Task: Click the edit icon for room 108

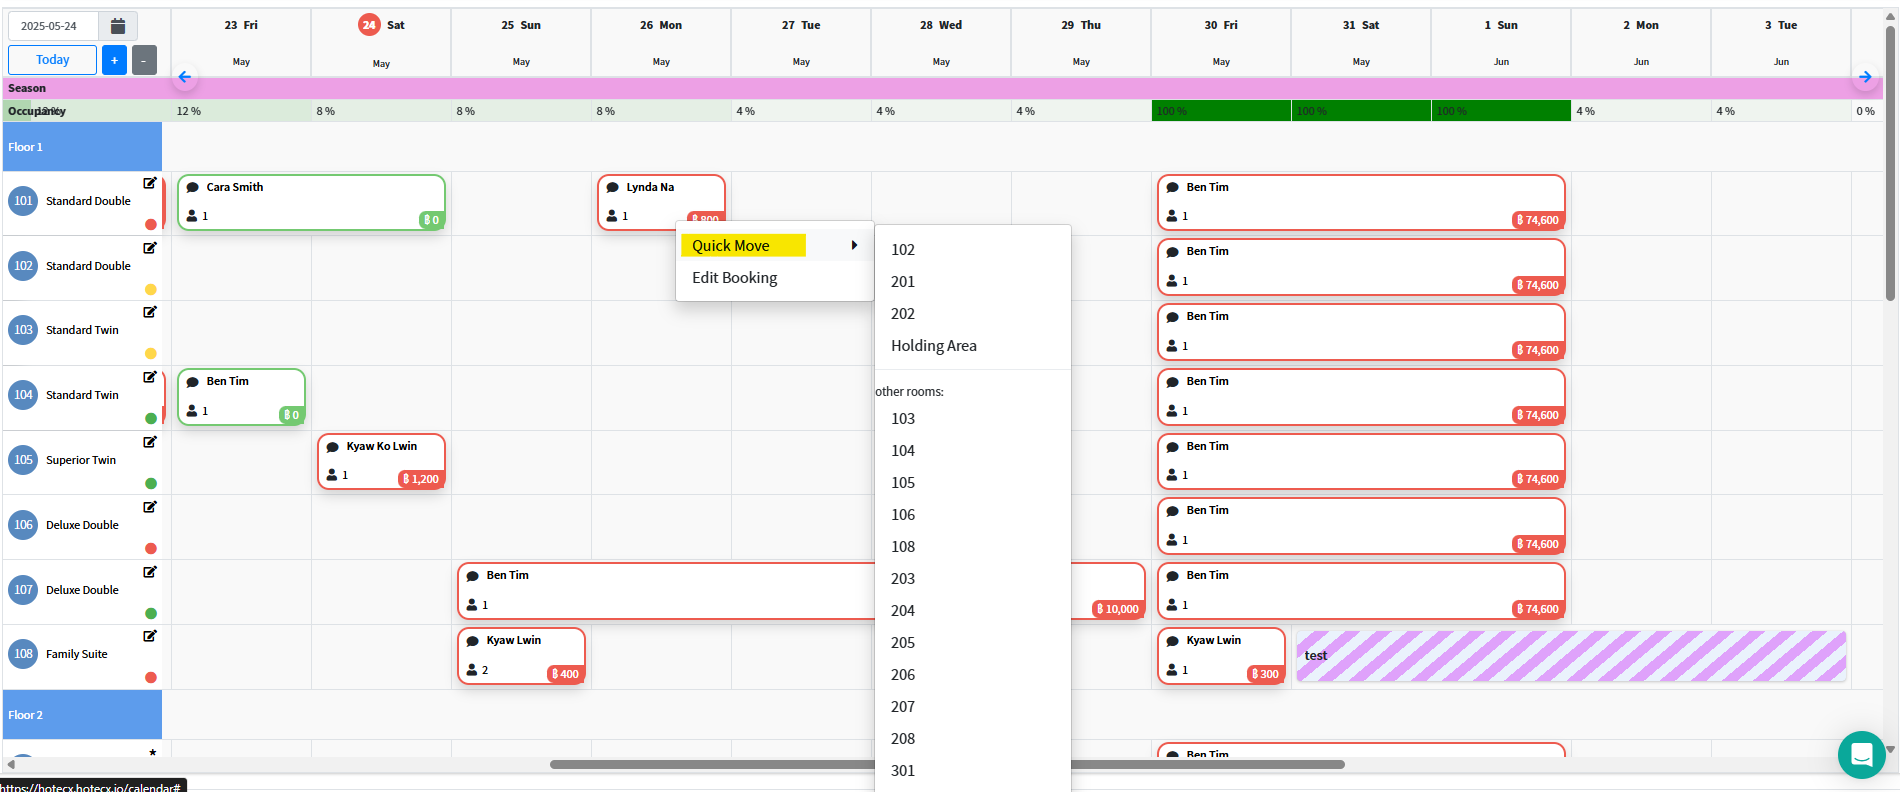Action: pyautogui.click(x=150, y=636)
